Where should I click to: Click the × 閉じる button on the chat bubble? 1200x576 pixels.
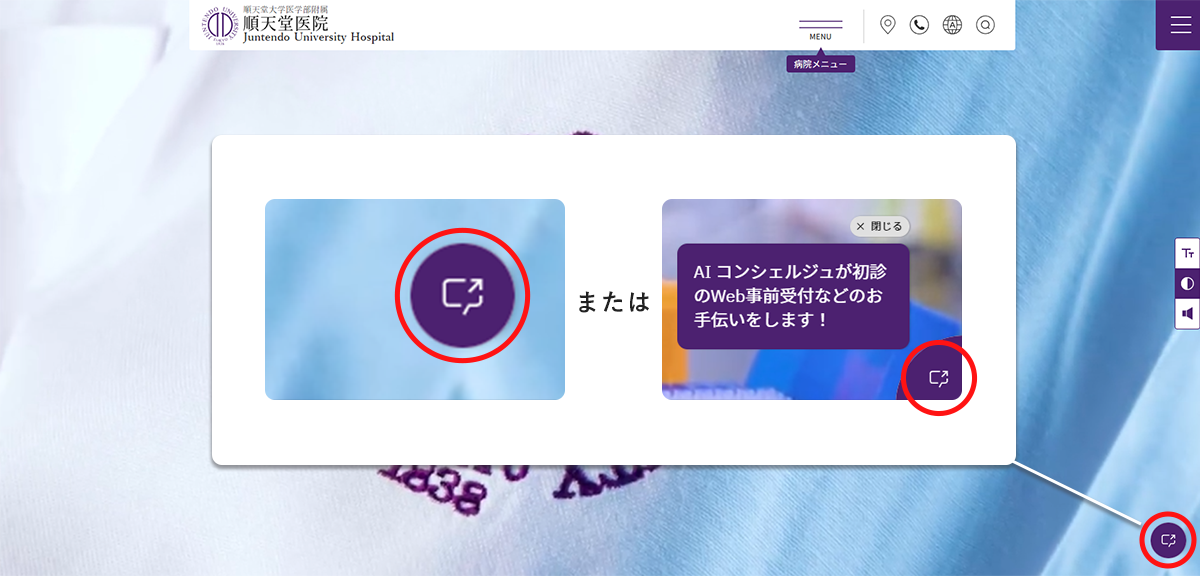(879, 227)
